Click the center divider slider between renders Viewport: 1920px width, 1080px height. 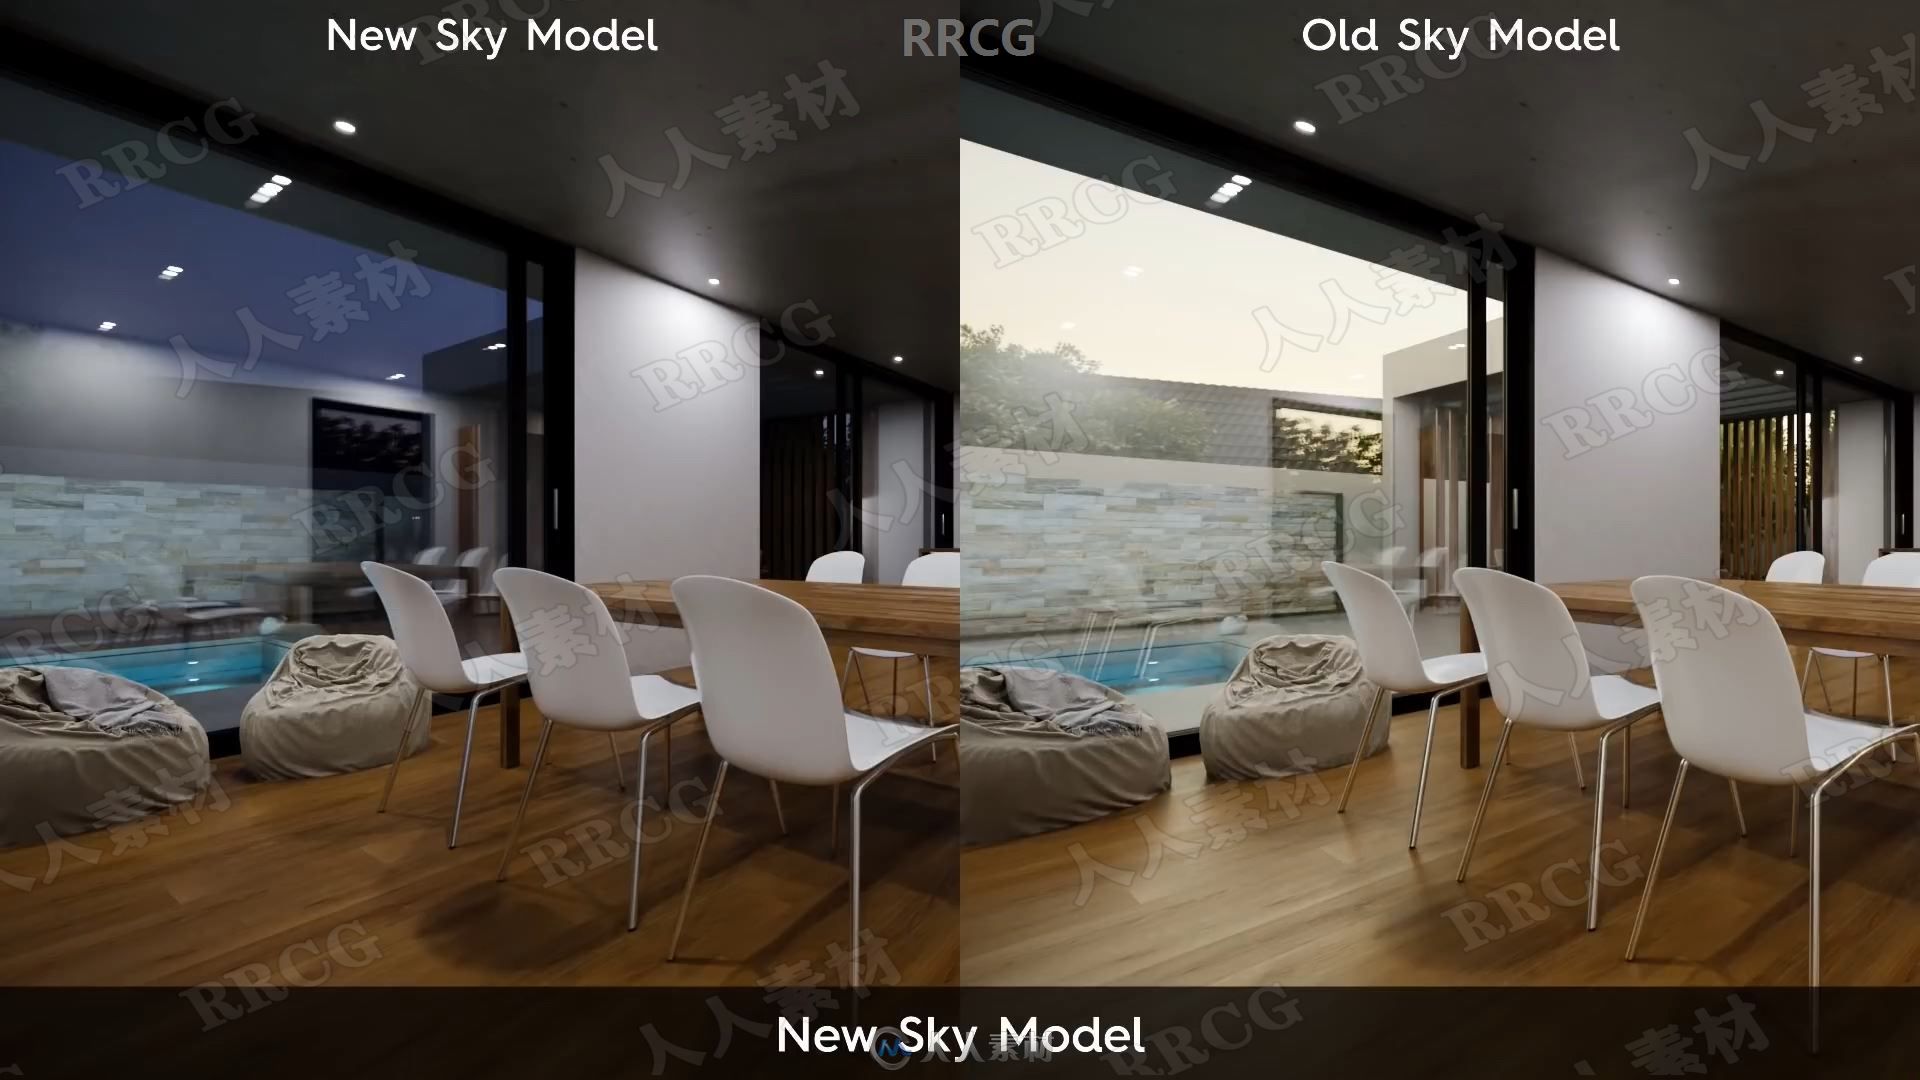click(960, 541)
